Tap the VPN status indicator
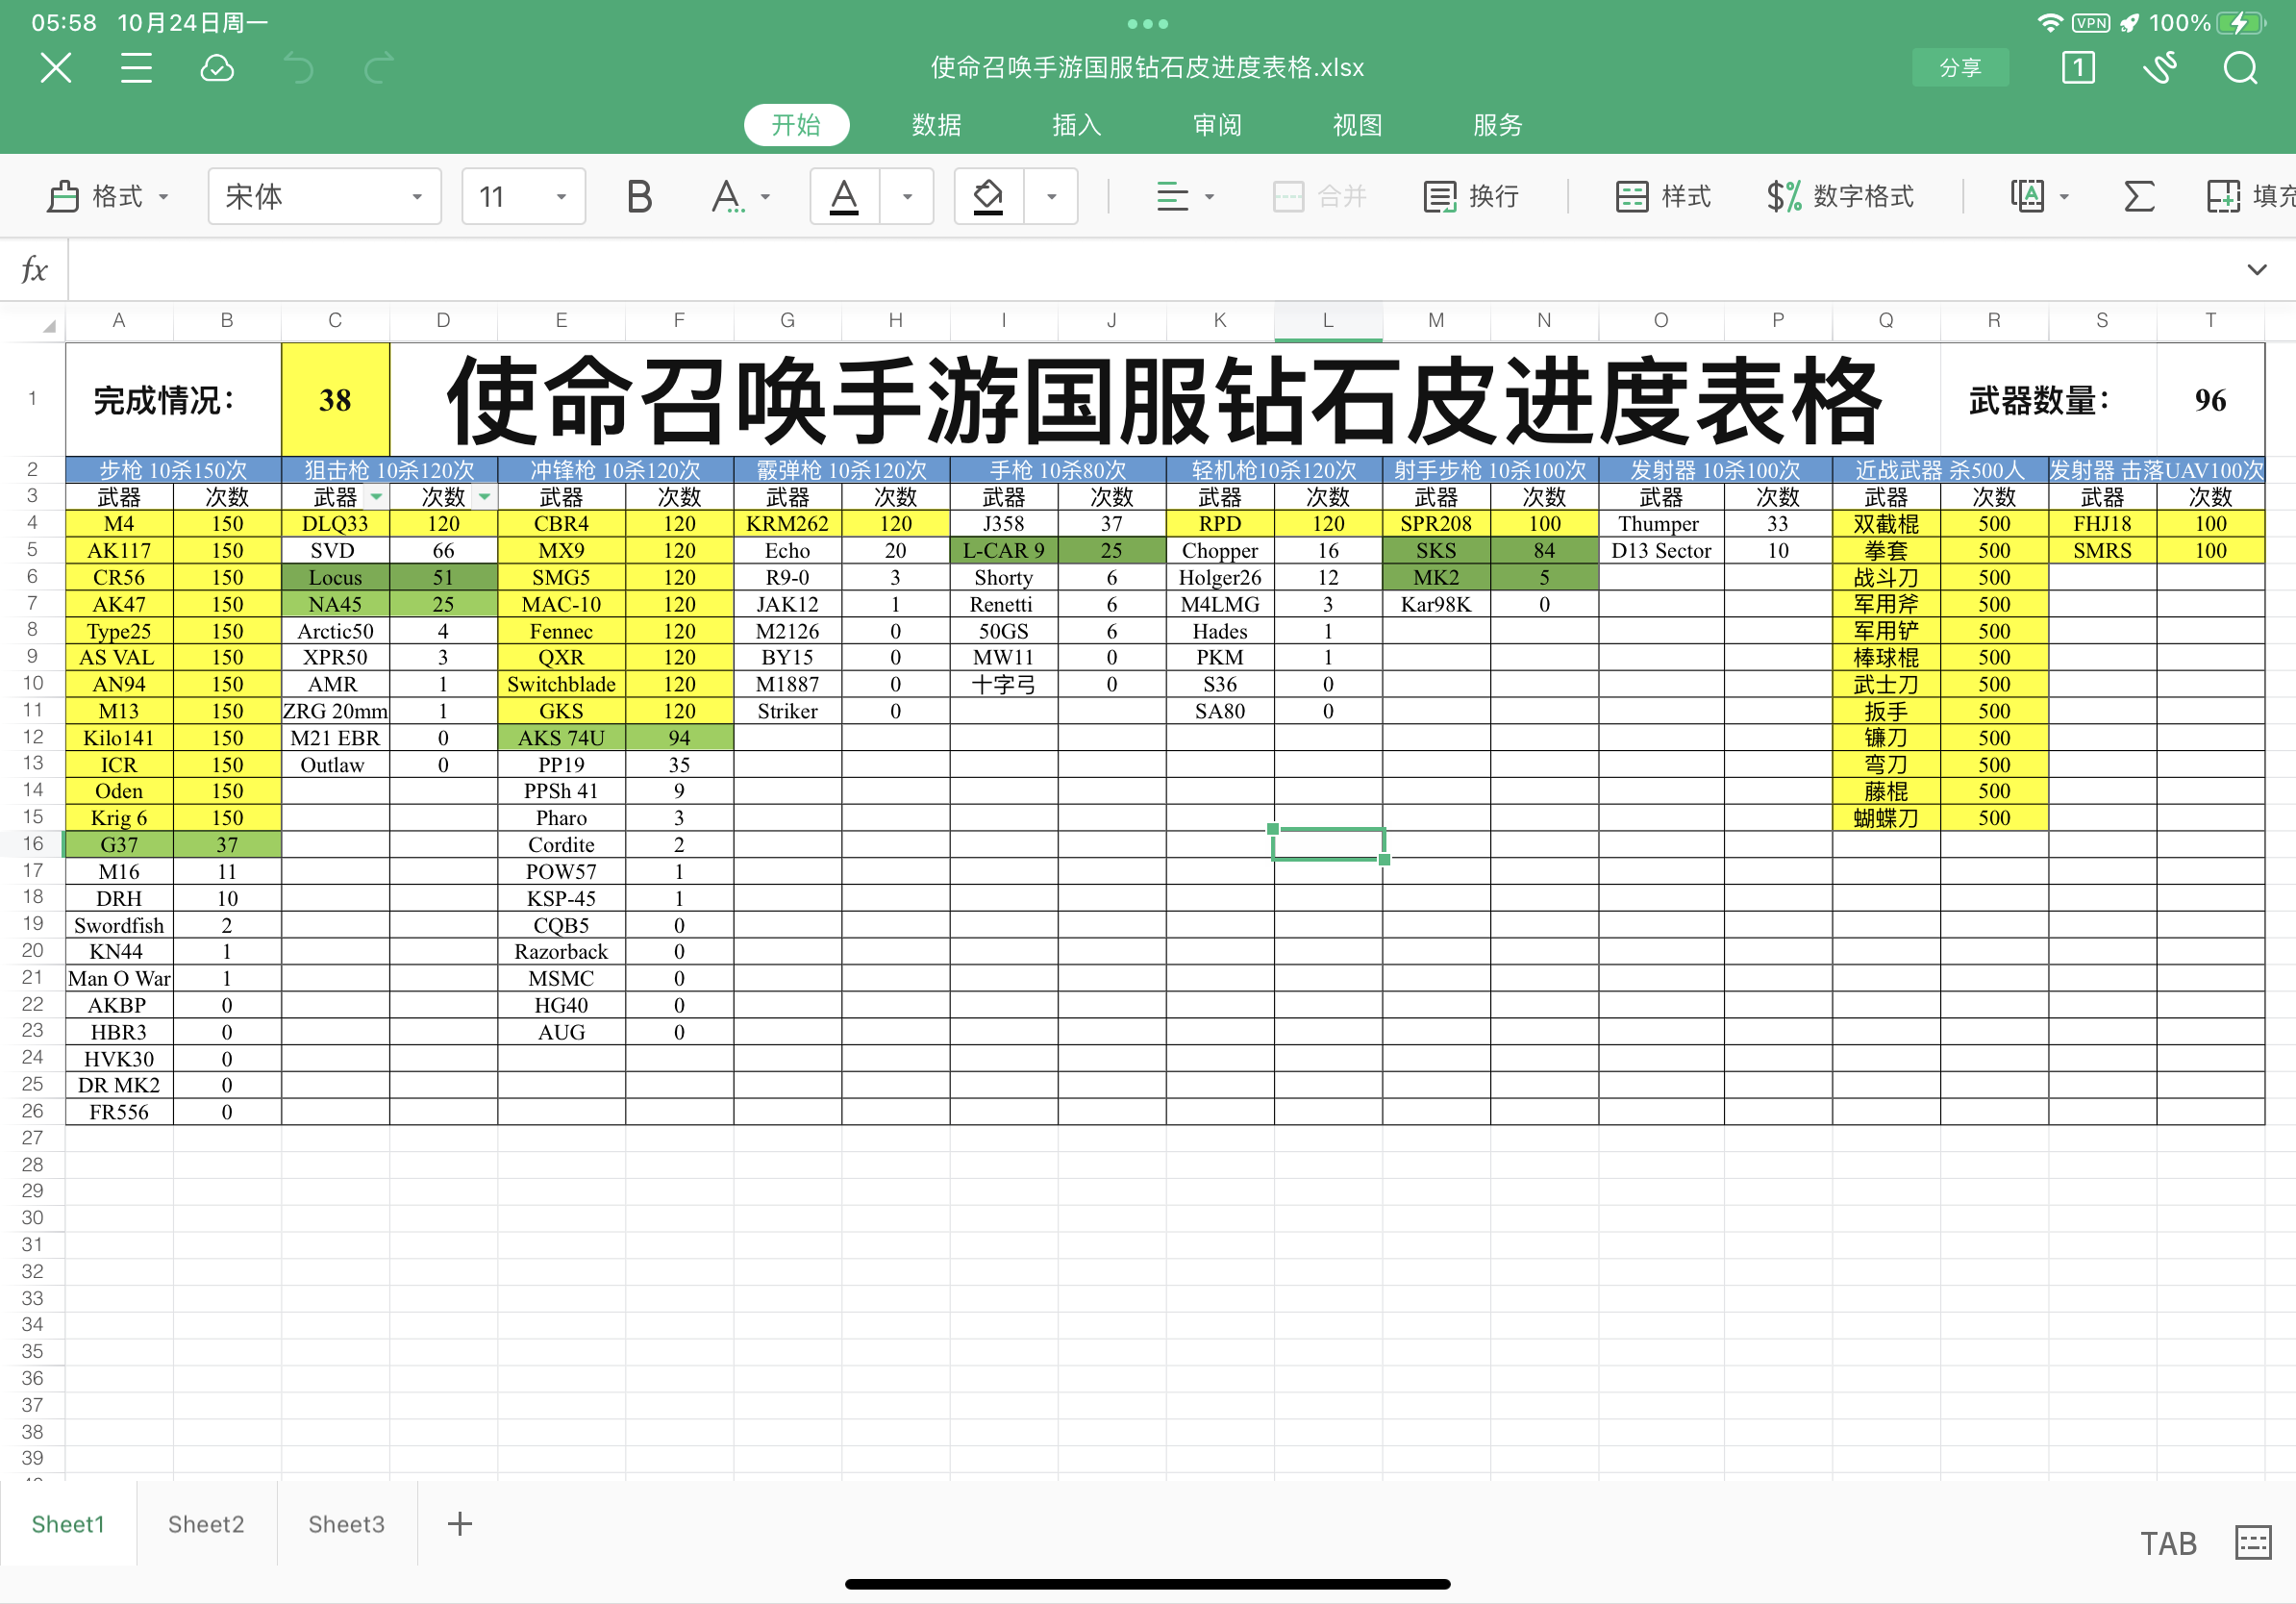This screenshot has width=2296, height=1604. pyautogui.click(x=2091, y=23)
